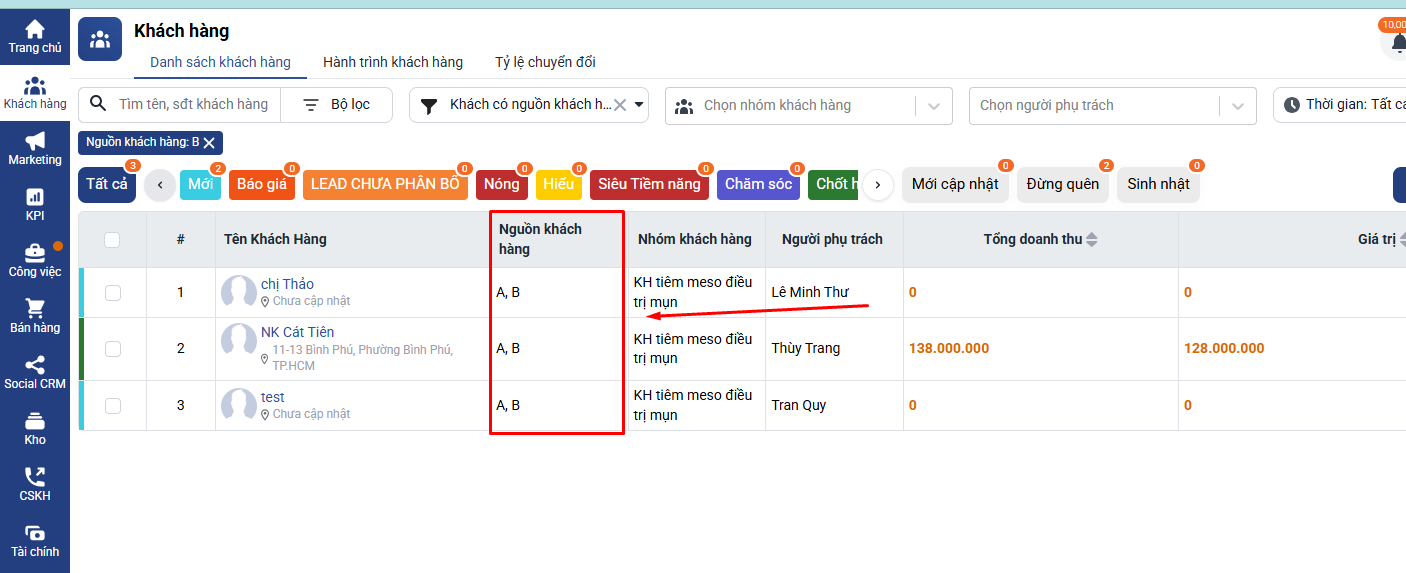The image size is (1406, 573).
Task: Remove the Nguồn khách hàng: B filter chip
Action: 209,143
